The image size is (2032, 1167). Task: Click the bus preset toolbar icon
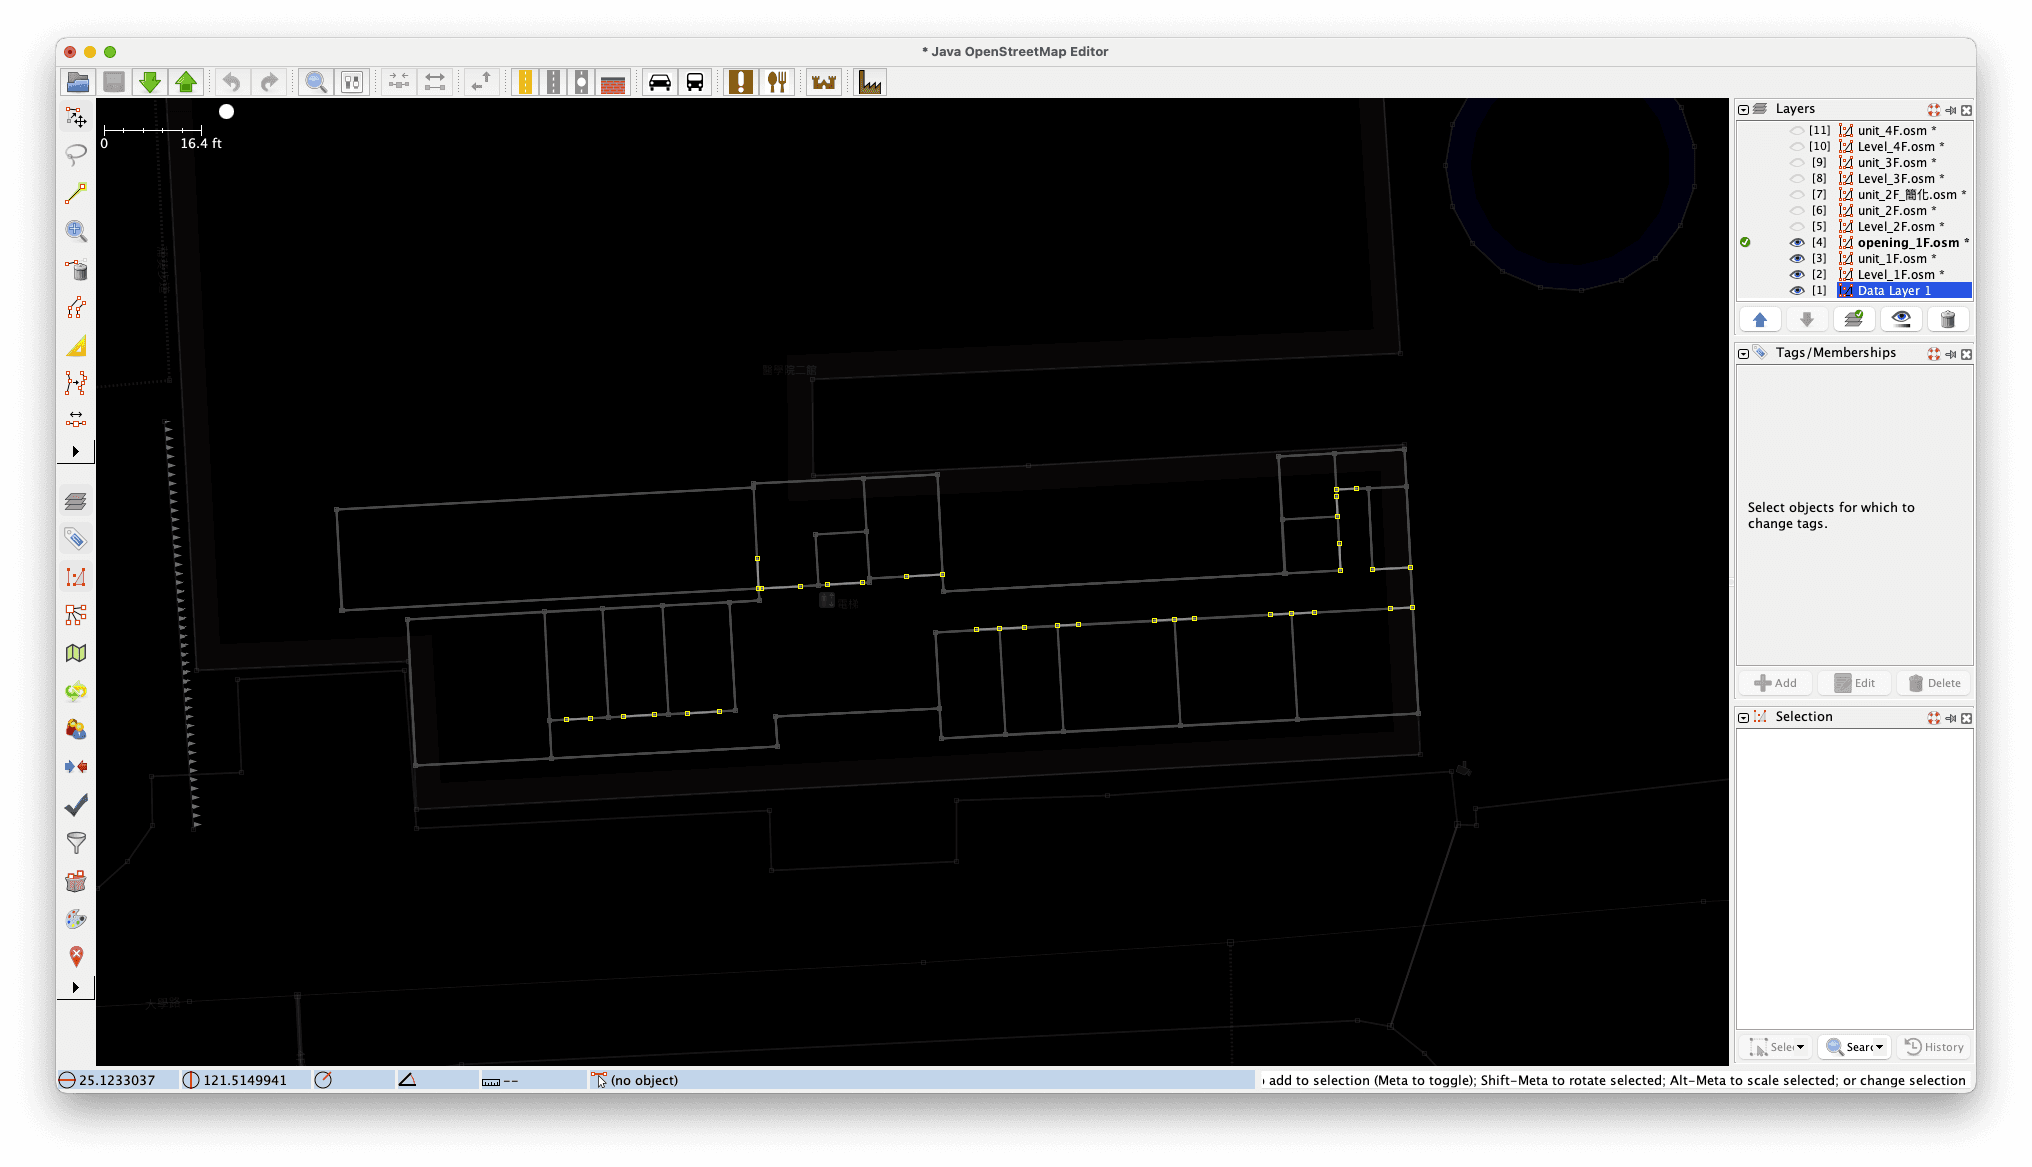[695, 82]
